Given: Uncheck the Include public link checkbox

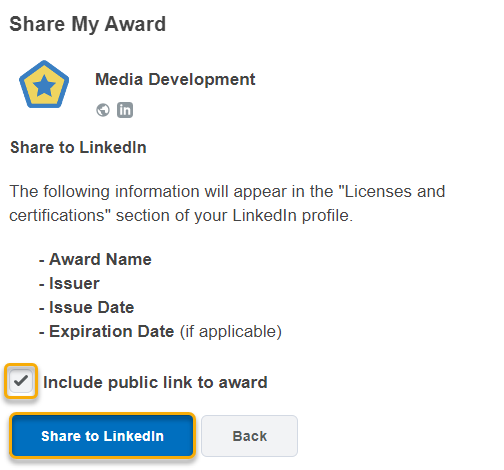Looking at the screenshot, I should click(21, 381).
